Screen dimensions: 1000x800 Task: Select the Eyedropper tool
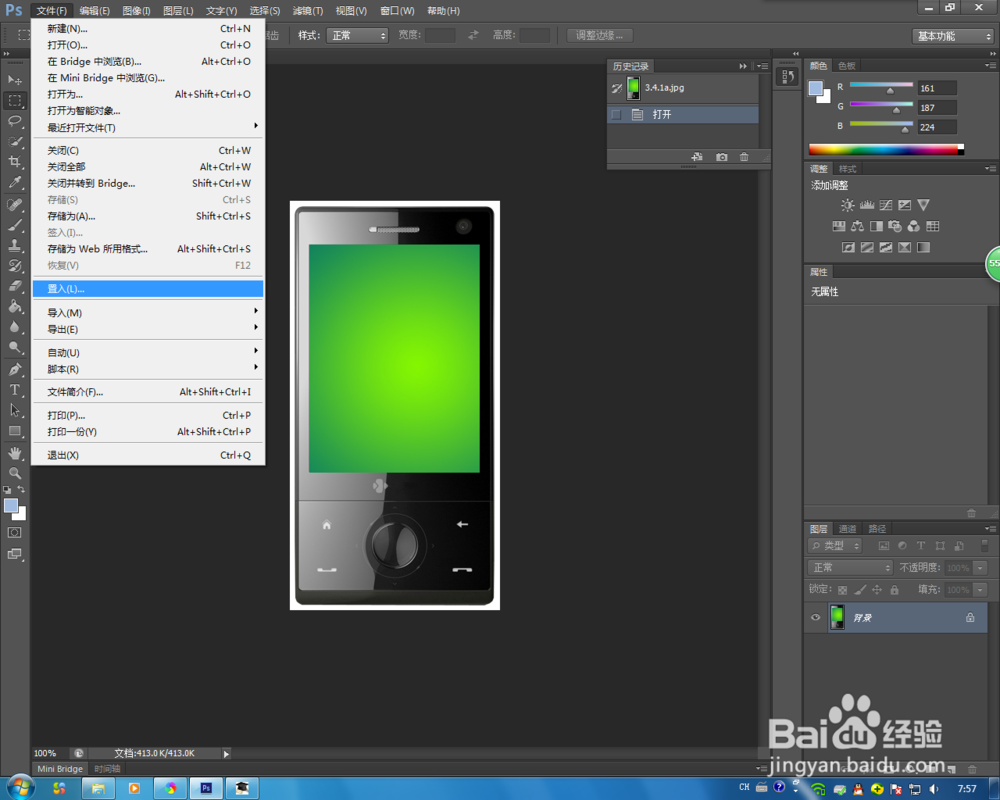[15, 182]
